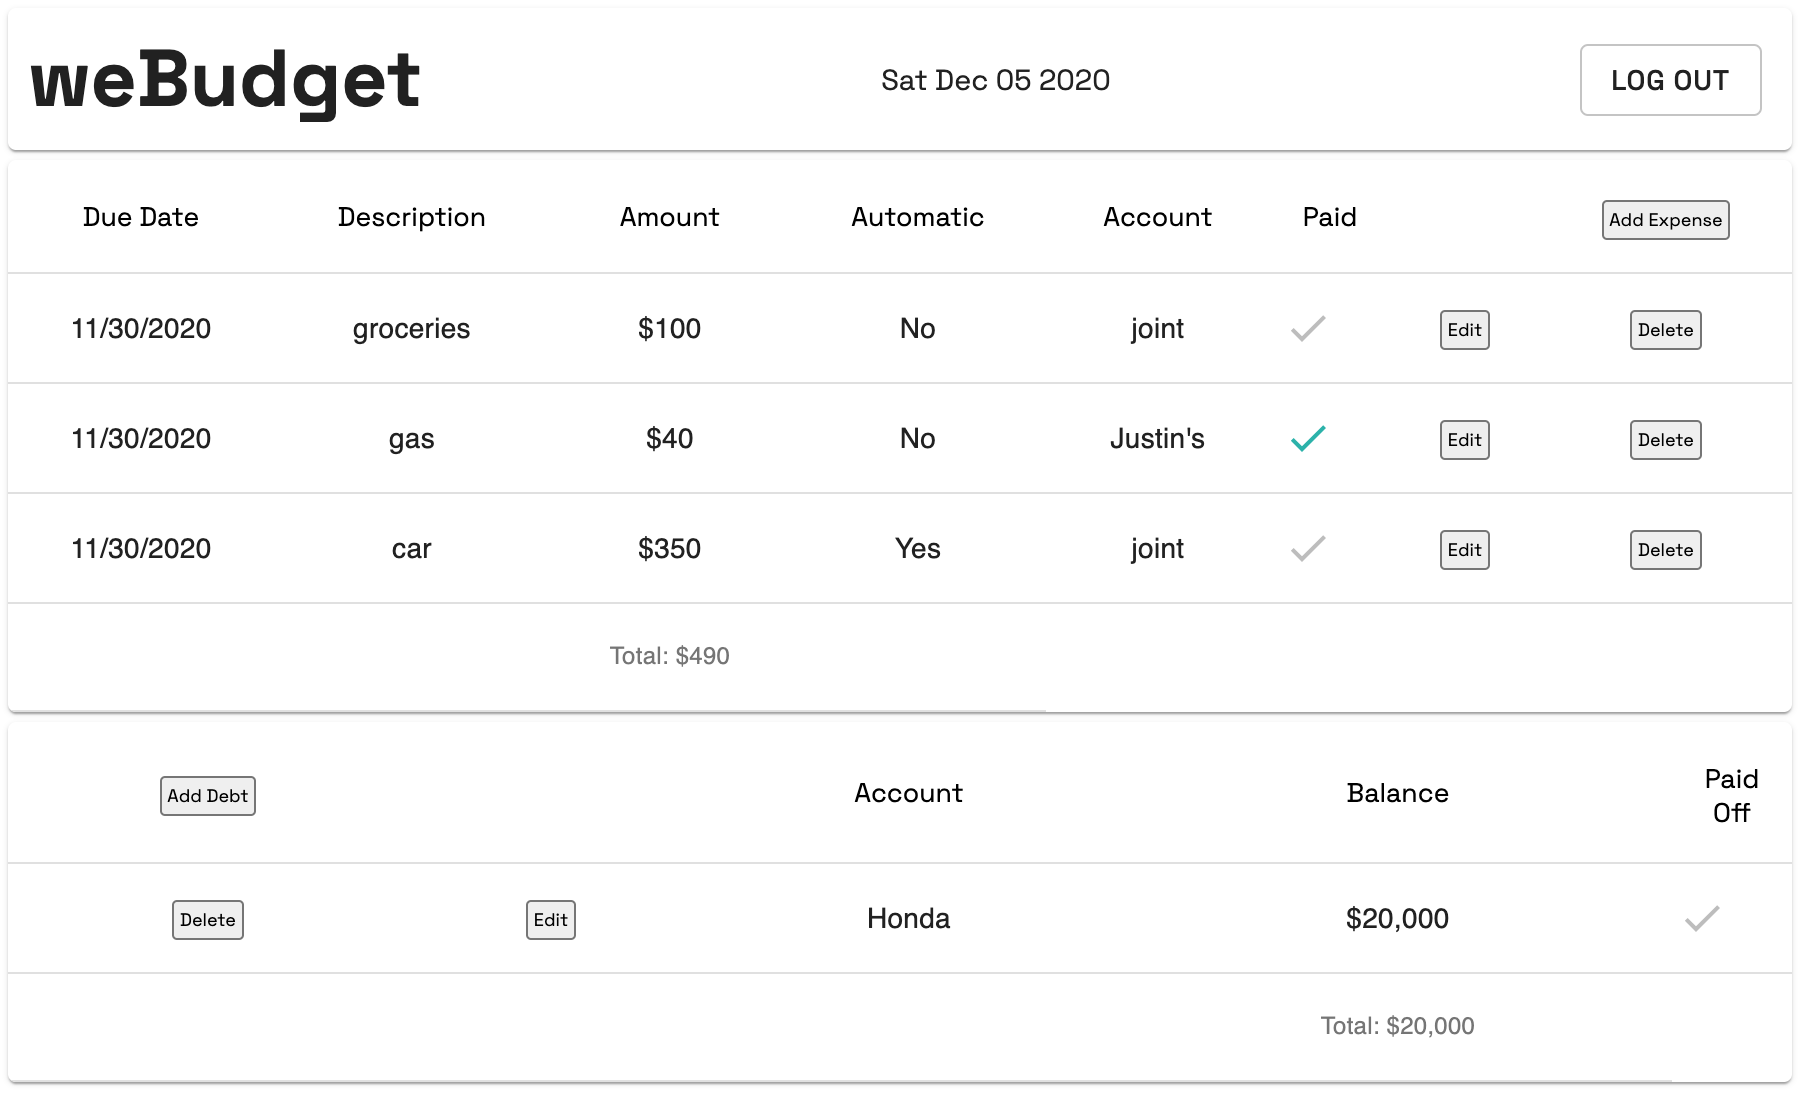
Task: Select the Justin's account cell
Action: coord(1157,439)
